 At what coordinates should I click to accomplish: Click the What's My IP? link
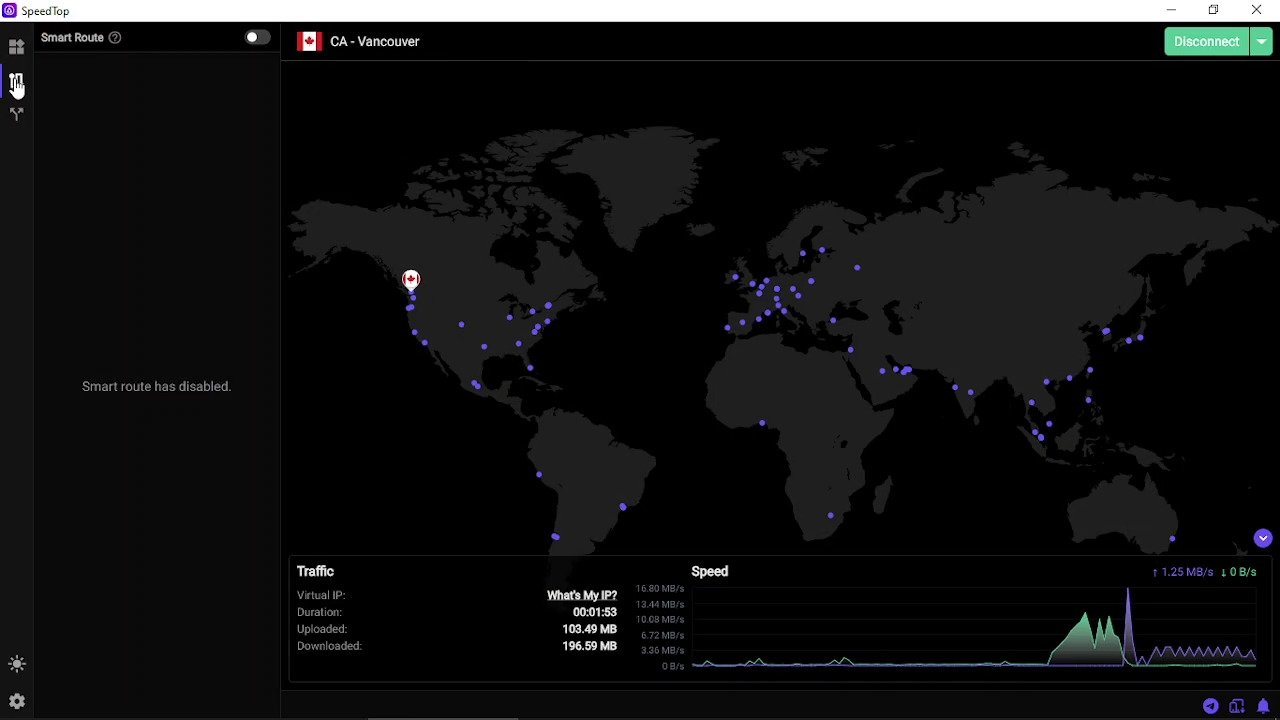(581, 596)
